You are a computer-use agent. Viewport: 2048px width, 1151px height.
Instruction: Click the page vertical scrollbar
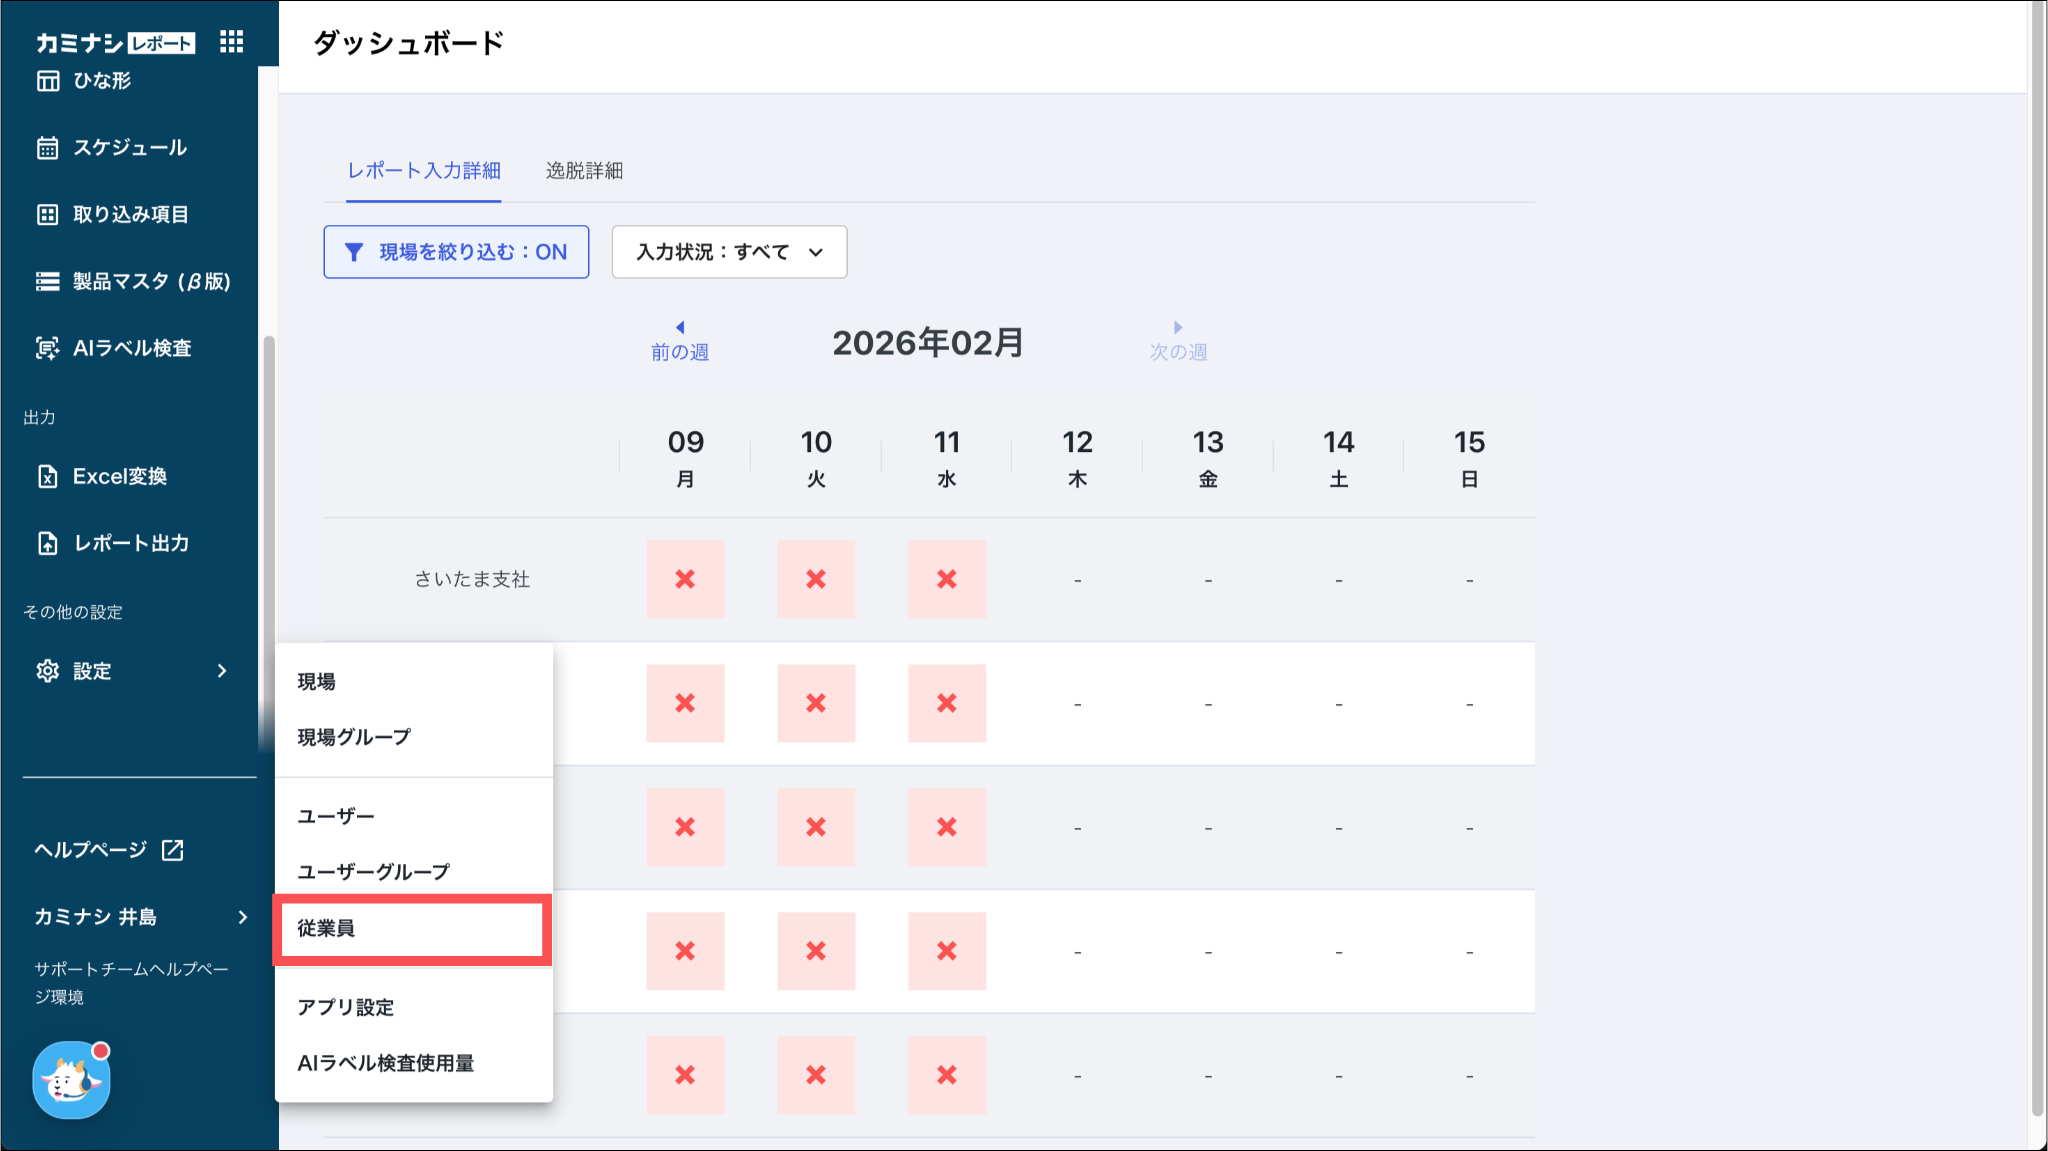coord(2037,560)
